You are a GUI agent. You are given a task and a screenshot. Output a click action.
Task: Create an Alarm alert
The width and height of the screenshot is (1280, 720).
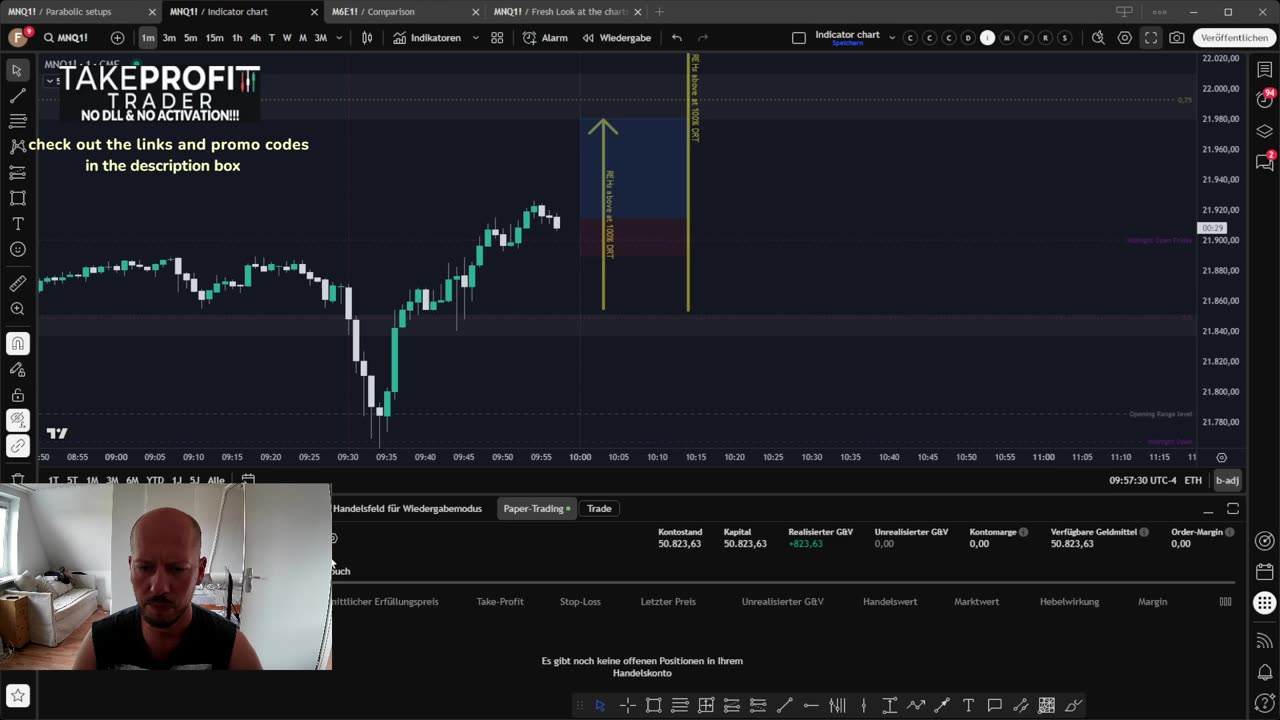[545, 38]
